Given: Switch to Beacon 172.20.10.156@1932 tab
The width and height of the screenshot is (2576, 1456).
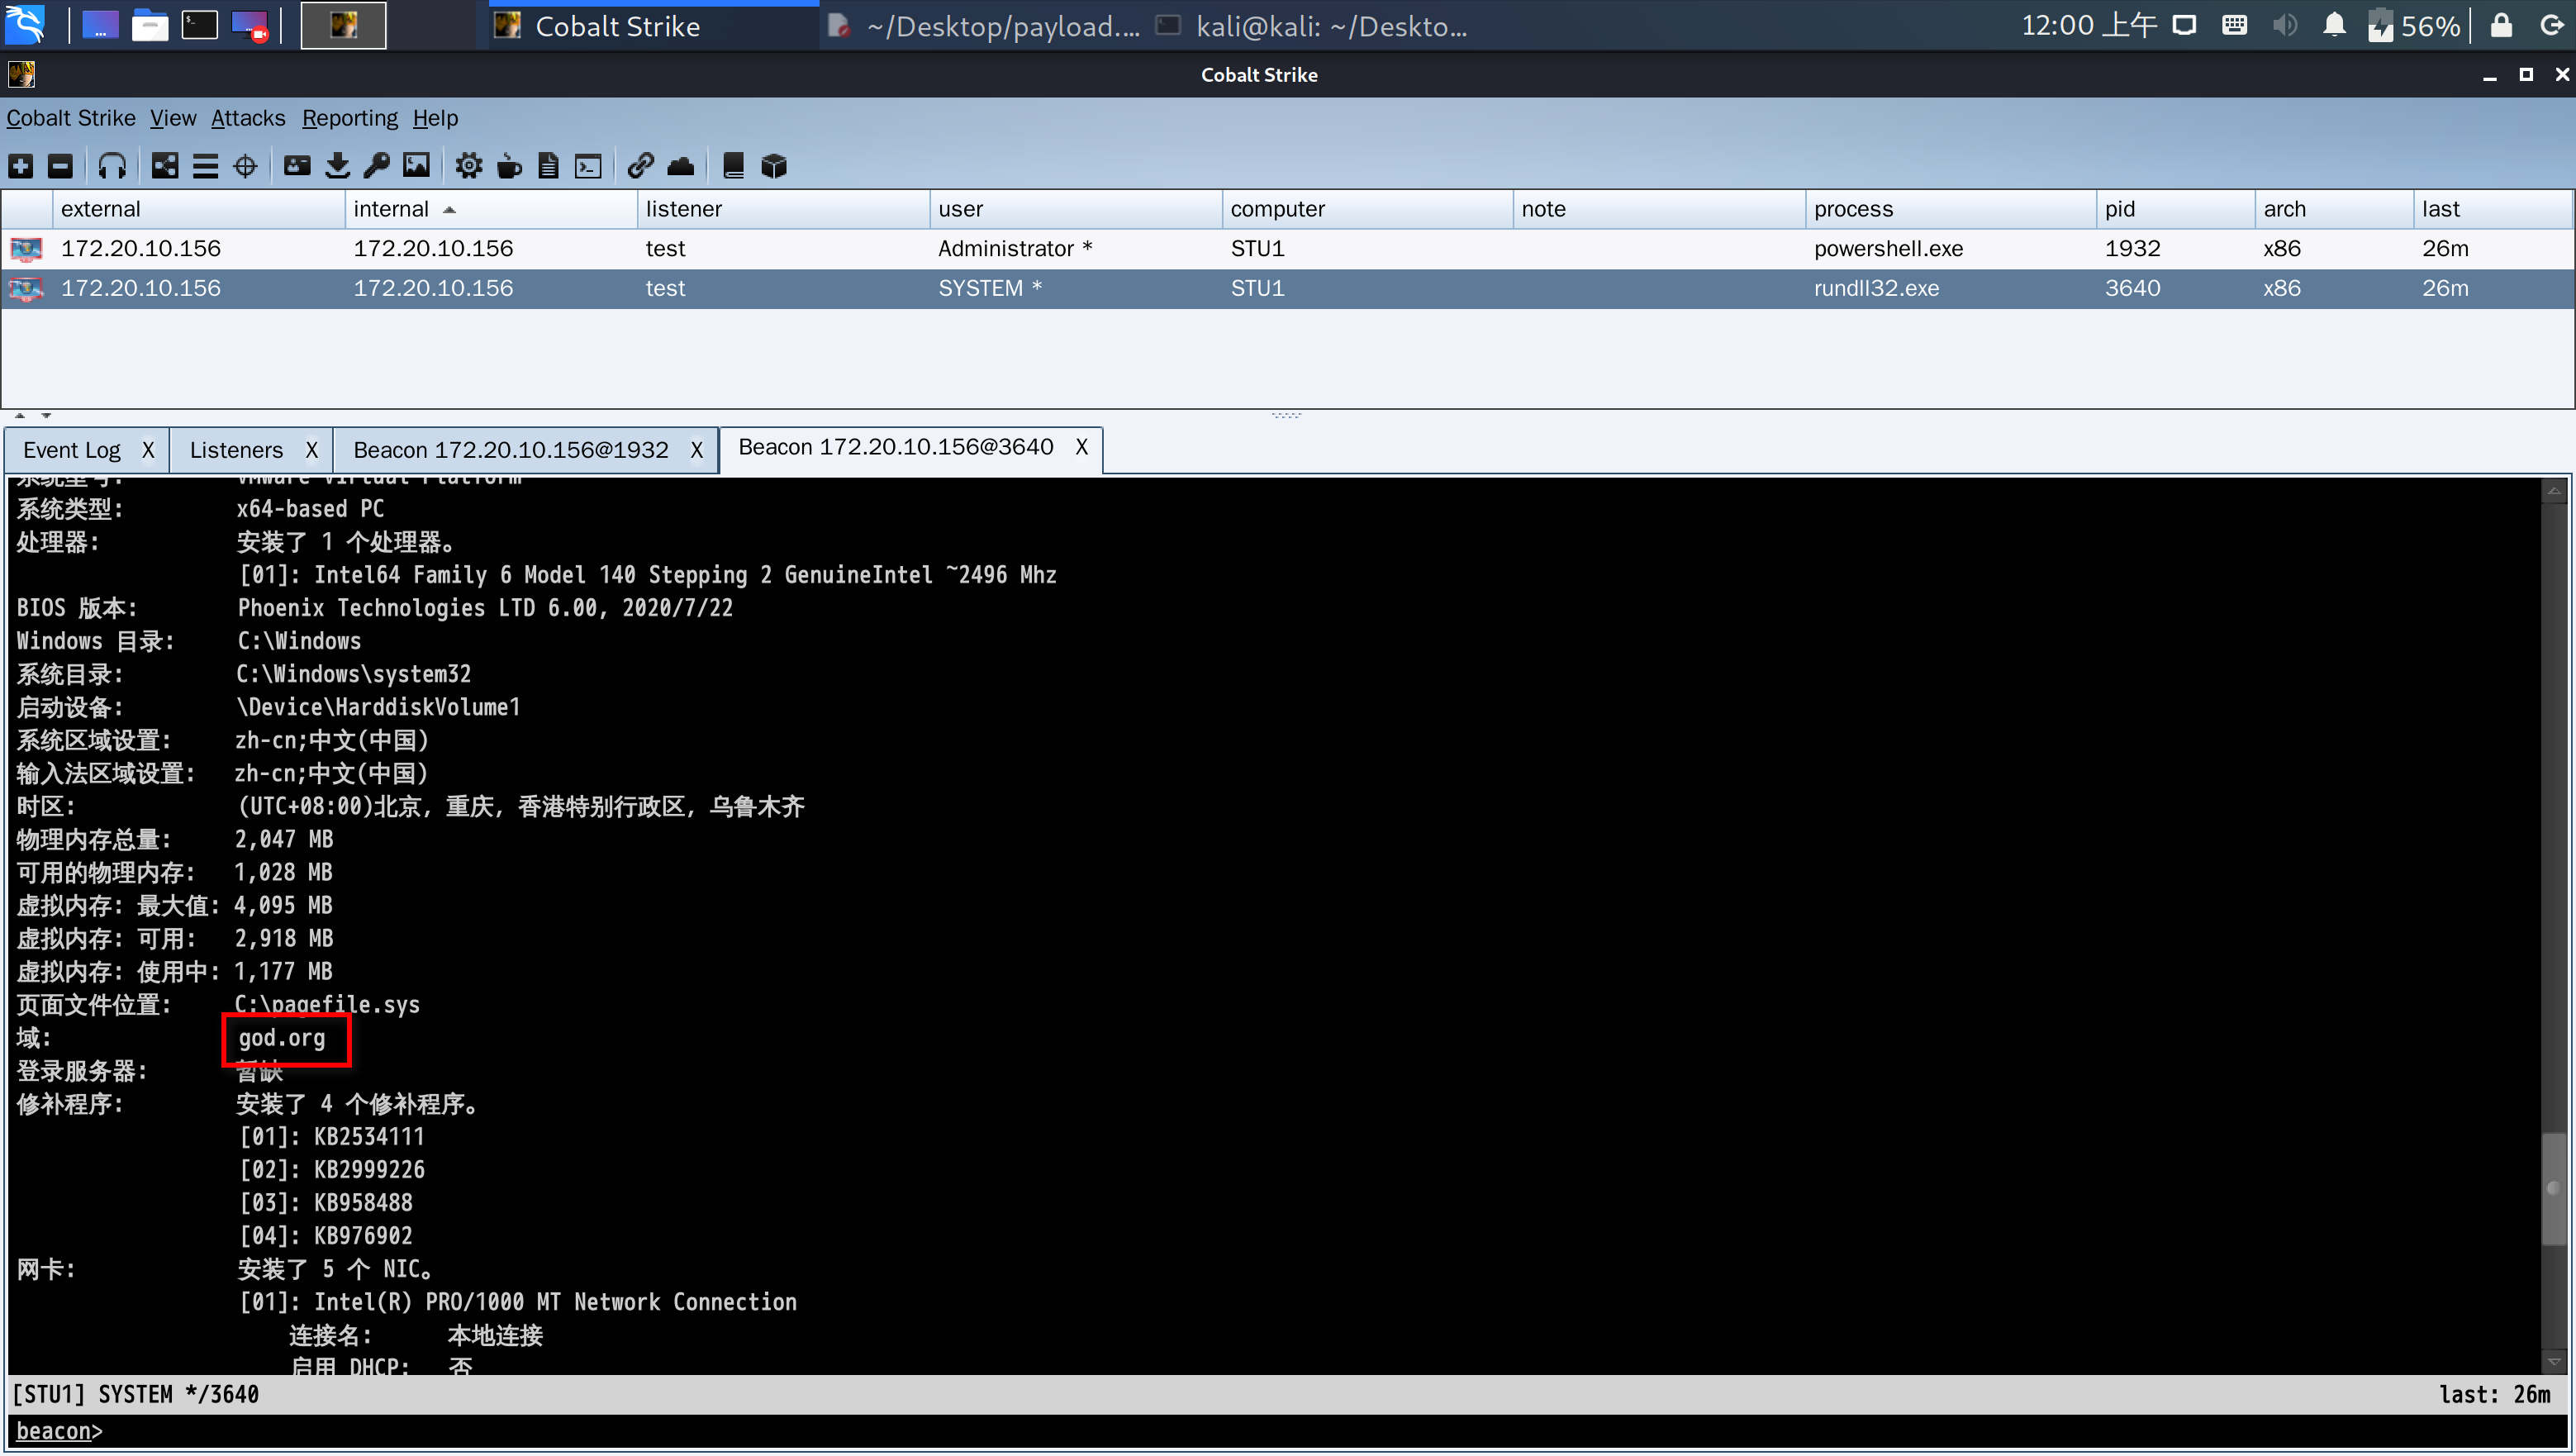Looking at the screenshot, I should pyautogui.click(x=510, y=450).
